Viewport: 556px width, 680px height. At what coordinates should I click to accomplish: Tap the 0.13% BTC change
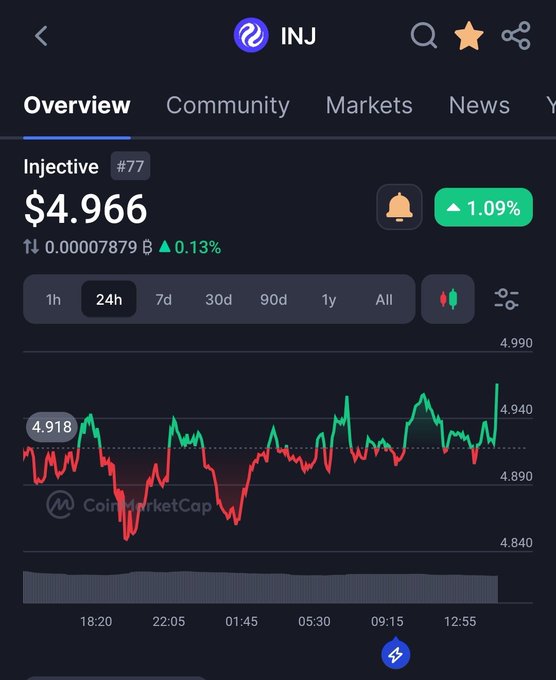[x=190, y=248]
